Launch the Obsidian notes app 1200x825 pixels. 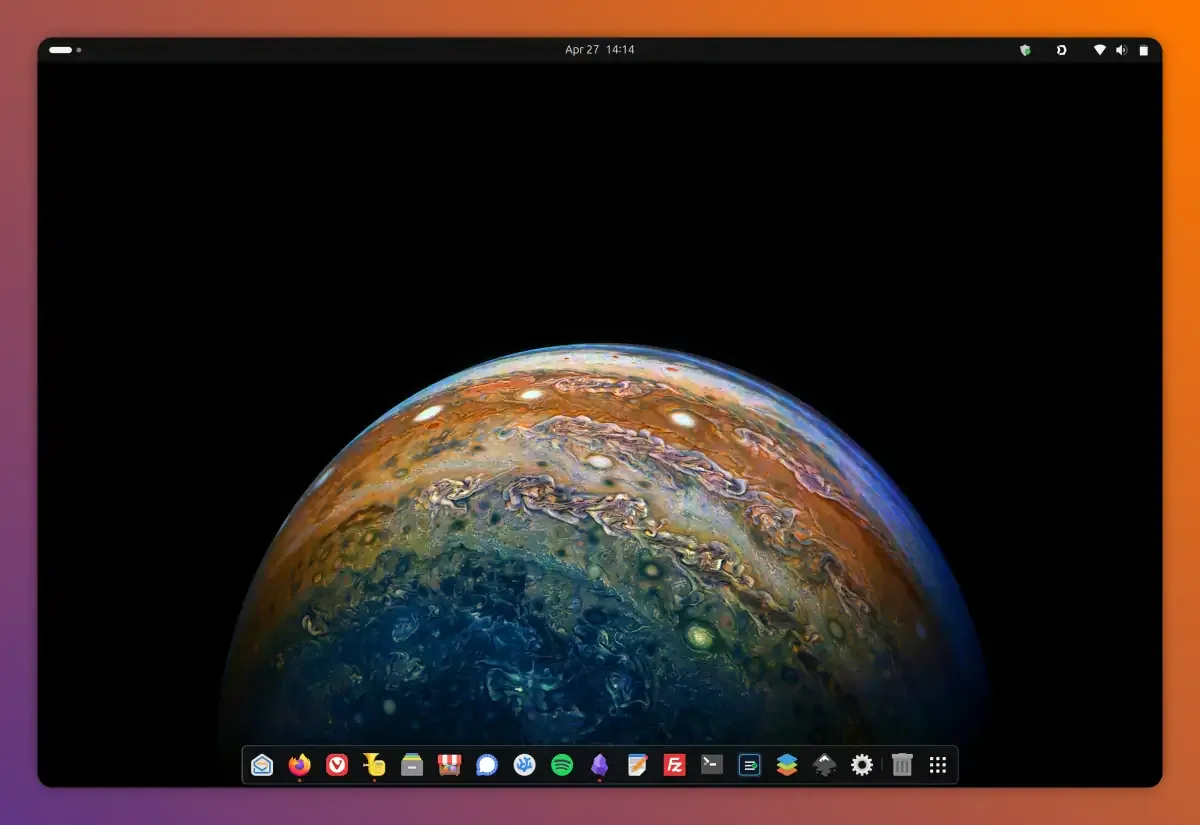599,765
